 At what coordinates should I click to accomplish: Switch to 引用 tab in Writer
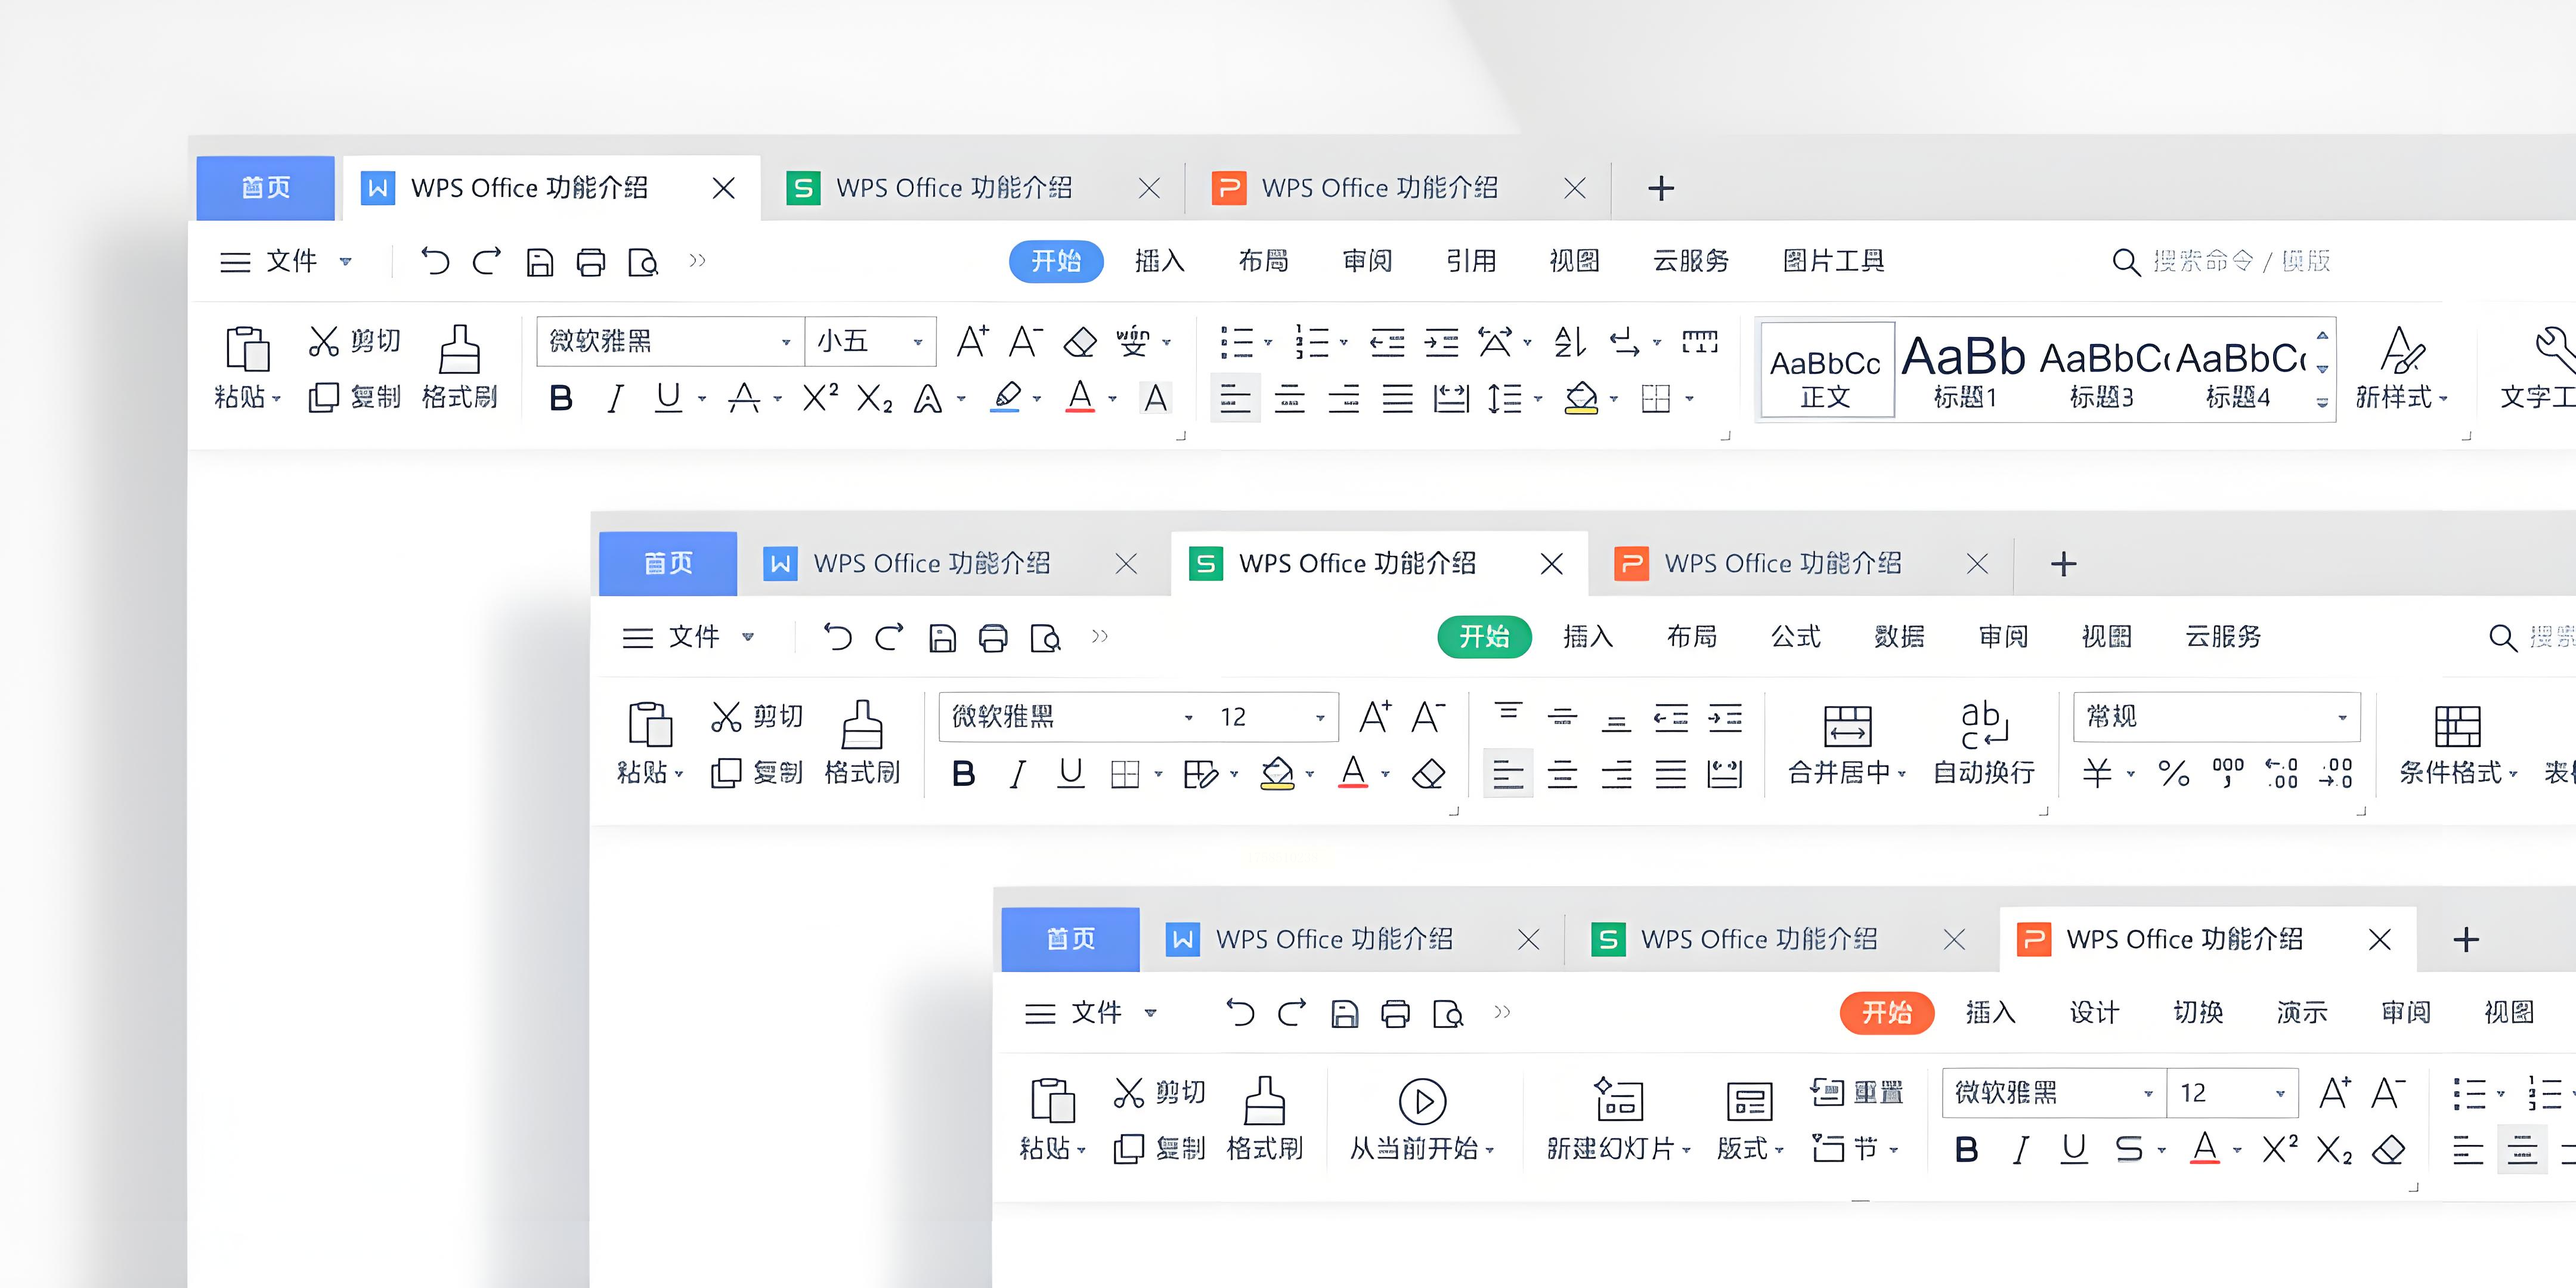[x=1470, y=261]
